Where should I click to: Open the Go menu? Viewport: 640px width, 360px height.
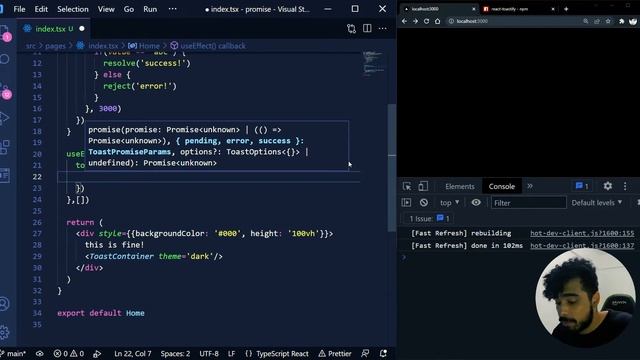pos(129,9)
